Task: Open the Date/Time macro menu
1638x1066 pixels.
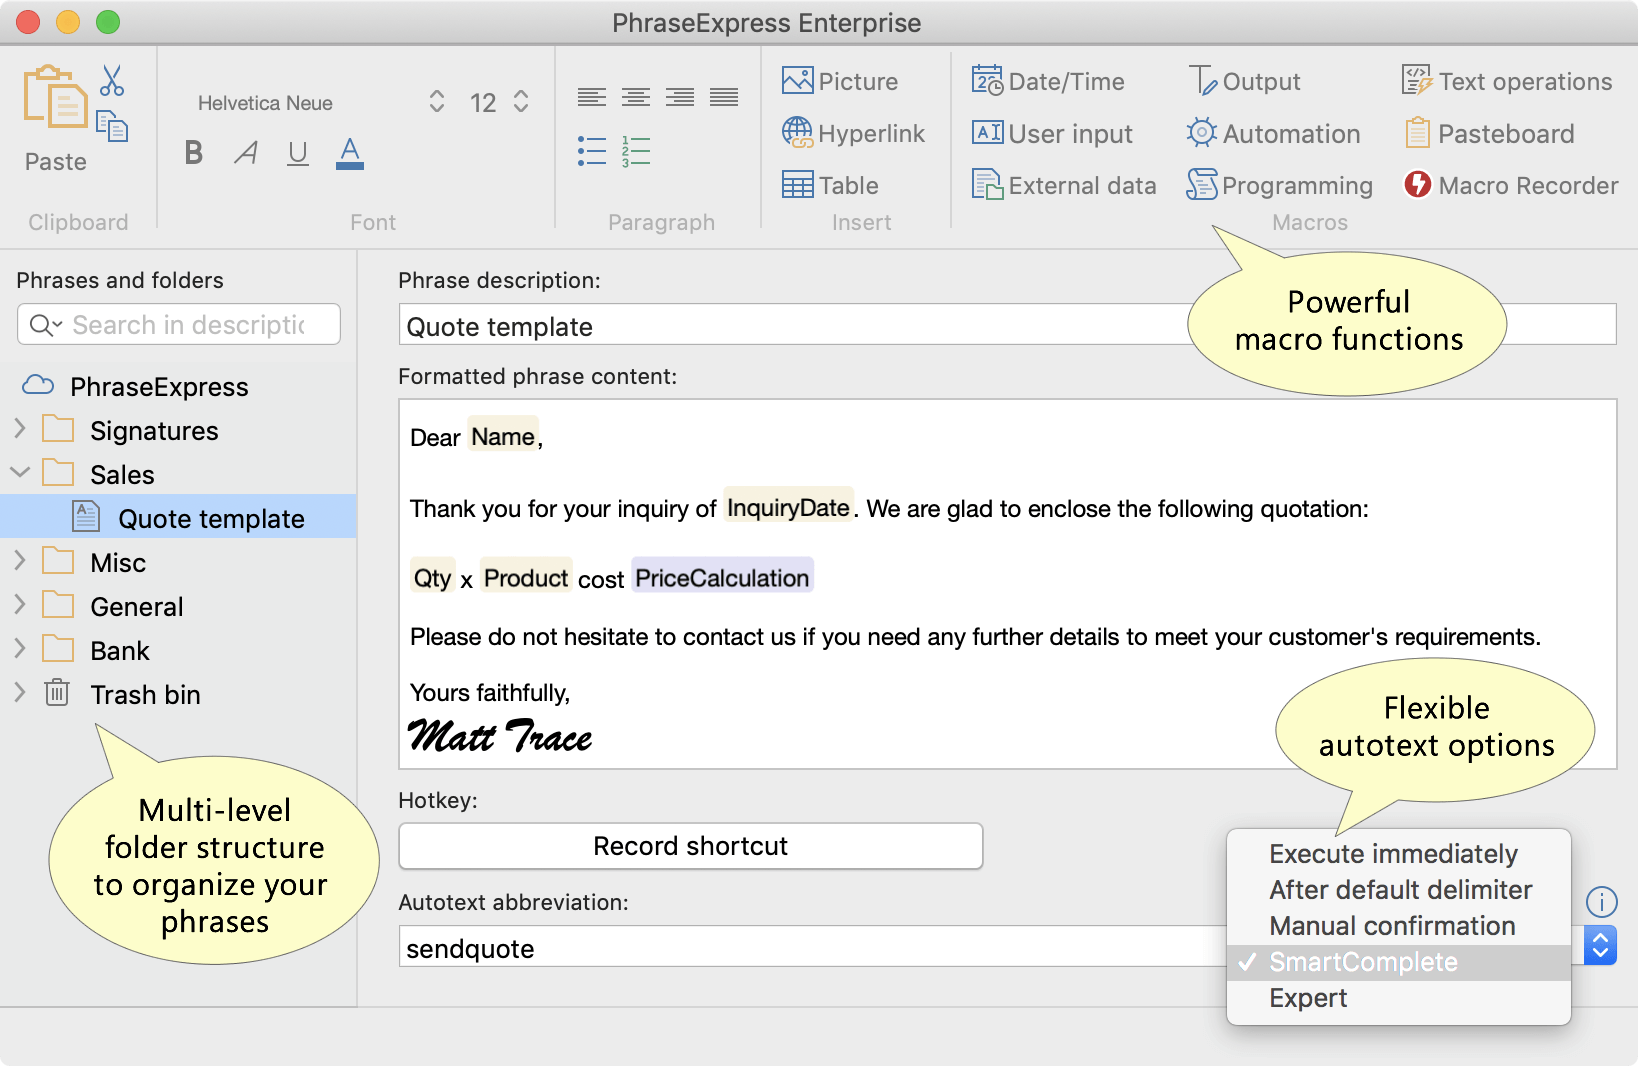Action: [1048, 81]
